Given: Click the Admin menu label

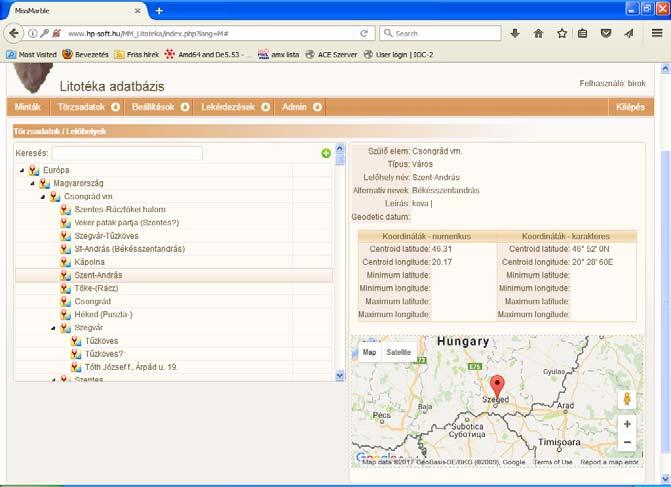Looking at the screenshot, I should point(294,107).
